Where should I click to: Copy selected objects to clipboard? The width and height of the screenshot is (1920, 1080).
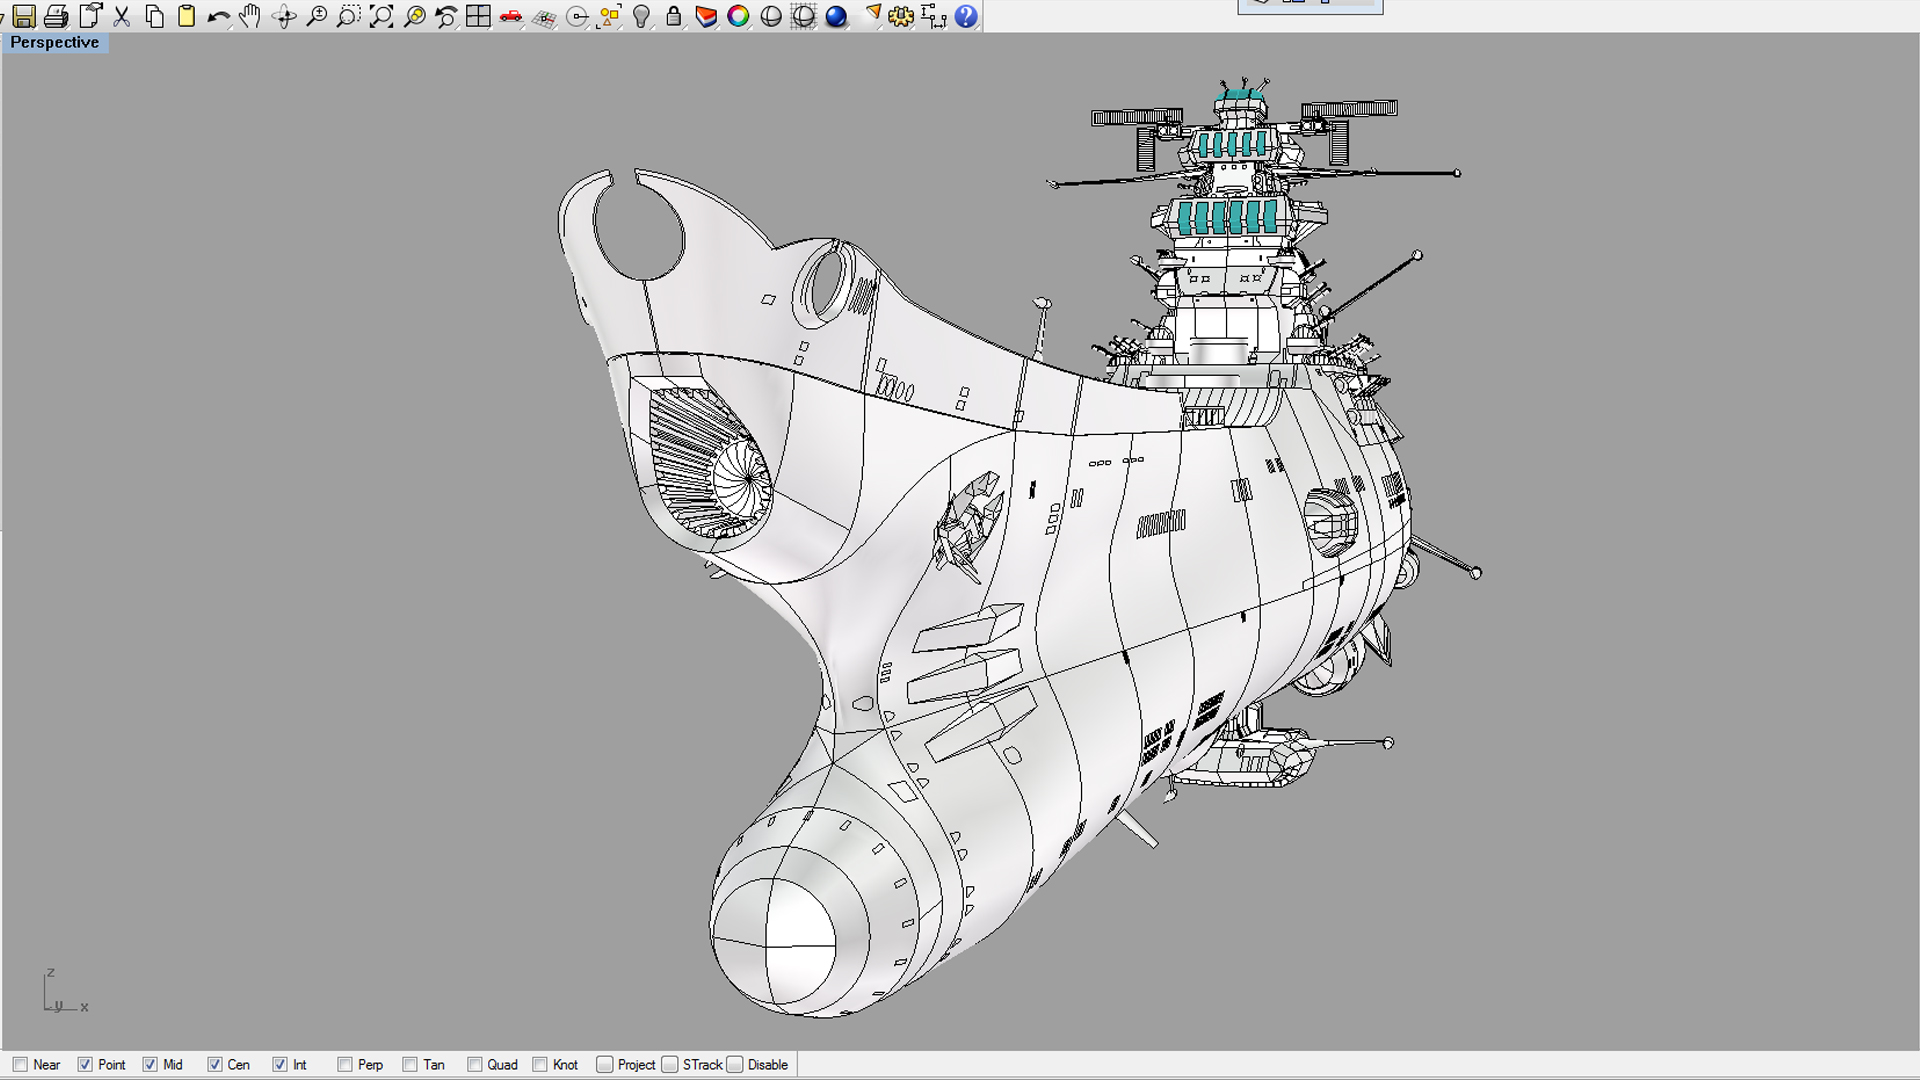(x=154, y=16)
